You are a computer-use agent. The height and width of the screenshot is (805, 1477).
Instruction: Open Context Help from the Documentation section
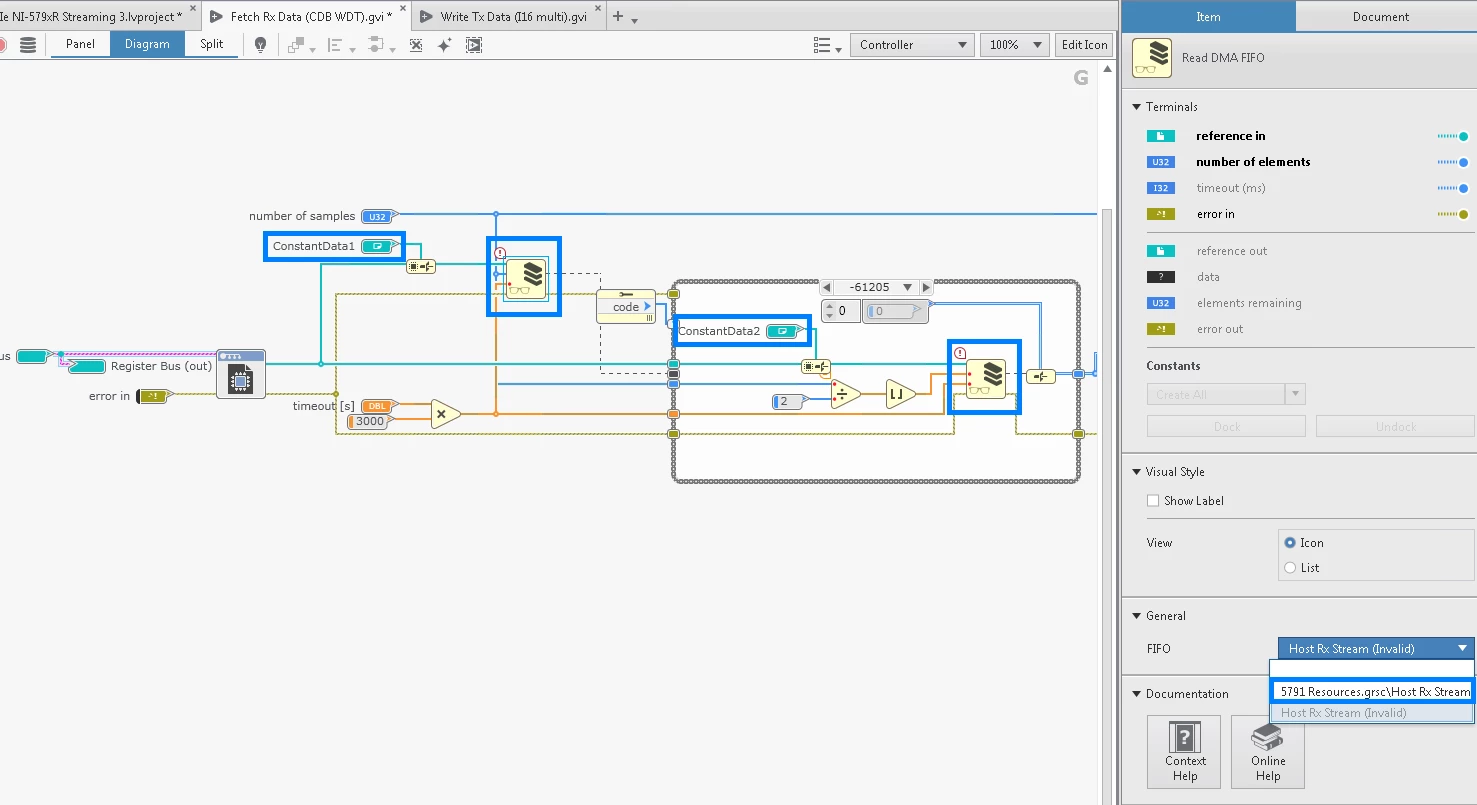[1184, 751]
